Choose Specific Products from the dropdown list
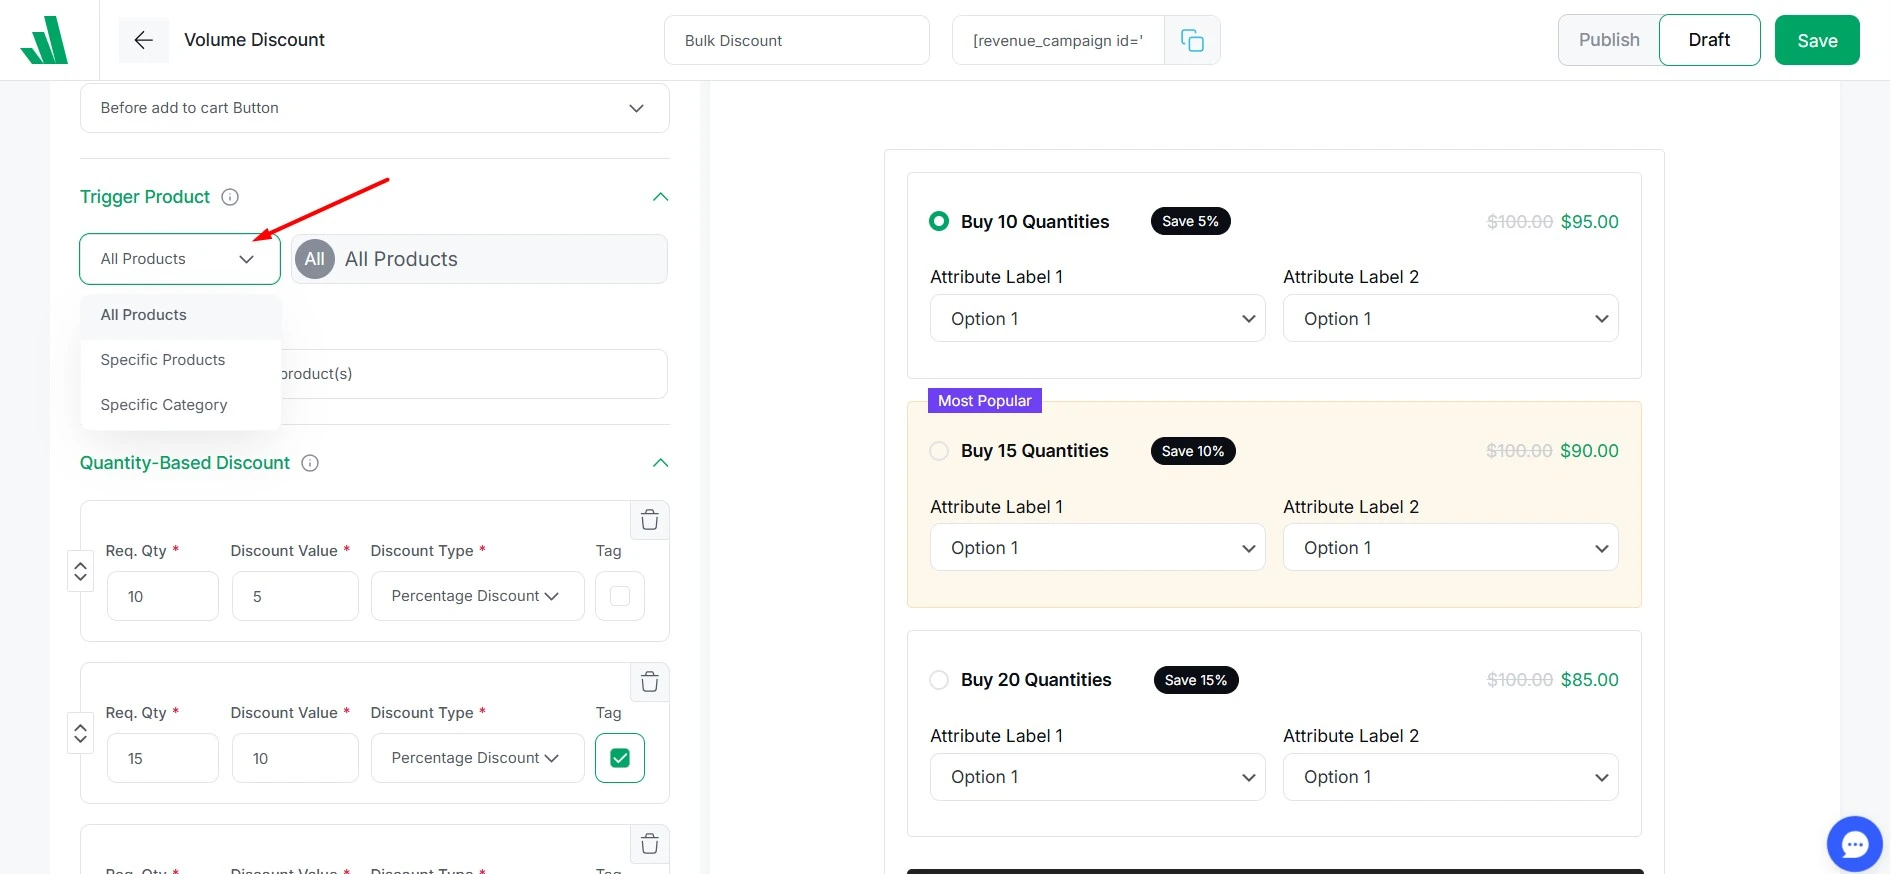The image size is (1891, 874). click(x=180, y=360)
